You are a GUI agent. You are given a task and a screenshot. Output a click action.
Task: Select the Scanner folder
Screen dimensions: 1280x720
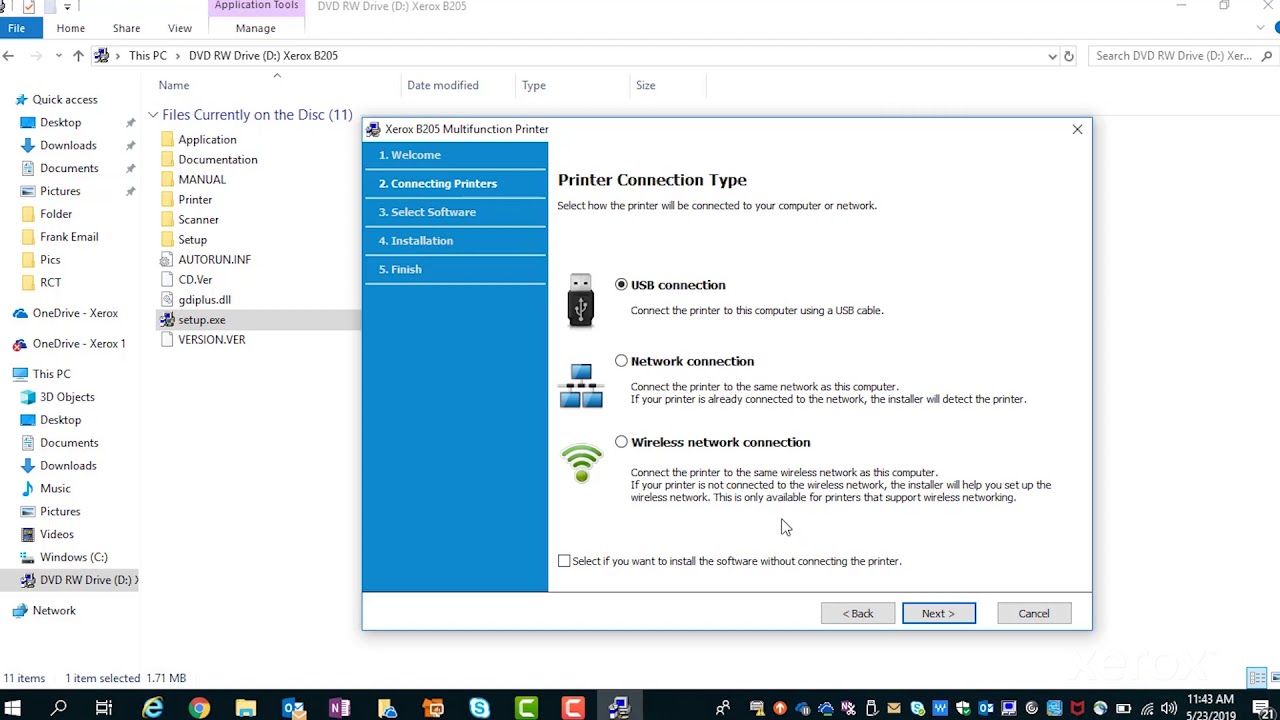tap(198, 220)
